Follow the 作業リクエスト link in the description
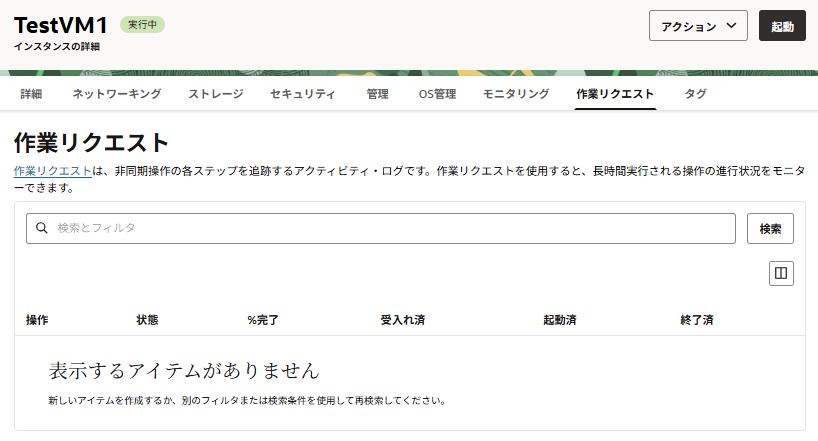Image resolution: width=818 pixels, height=441 pixels. tap(52, 171)
